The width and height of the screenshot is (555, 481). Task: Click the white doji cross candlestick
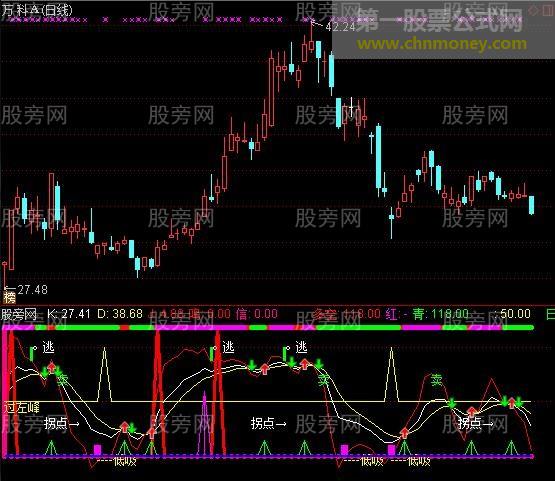point(351,107)
